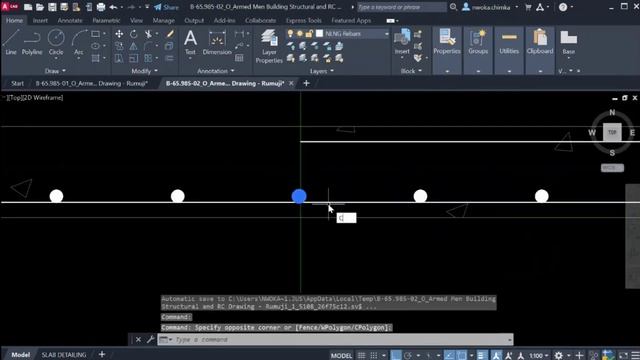Add a new drawing tab with plus button
The image size is (640, 360).
click(x=306, y=83)
